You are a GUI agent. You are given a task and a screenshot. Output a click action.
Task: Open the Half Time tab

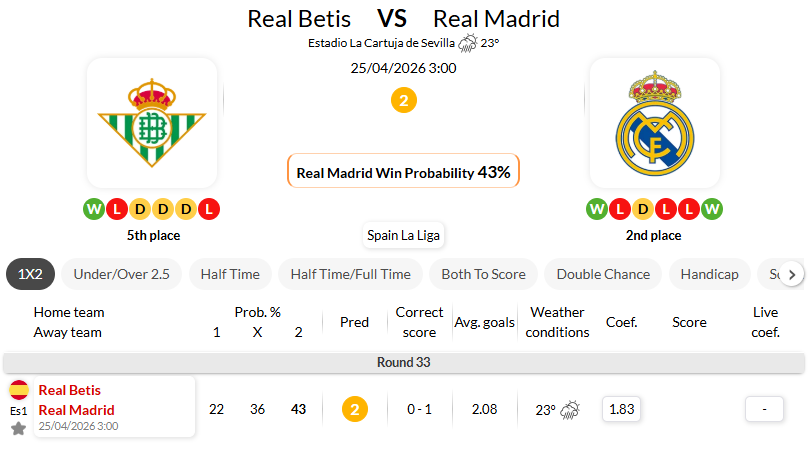click(230, 274)
